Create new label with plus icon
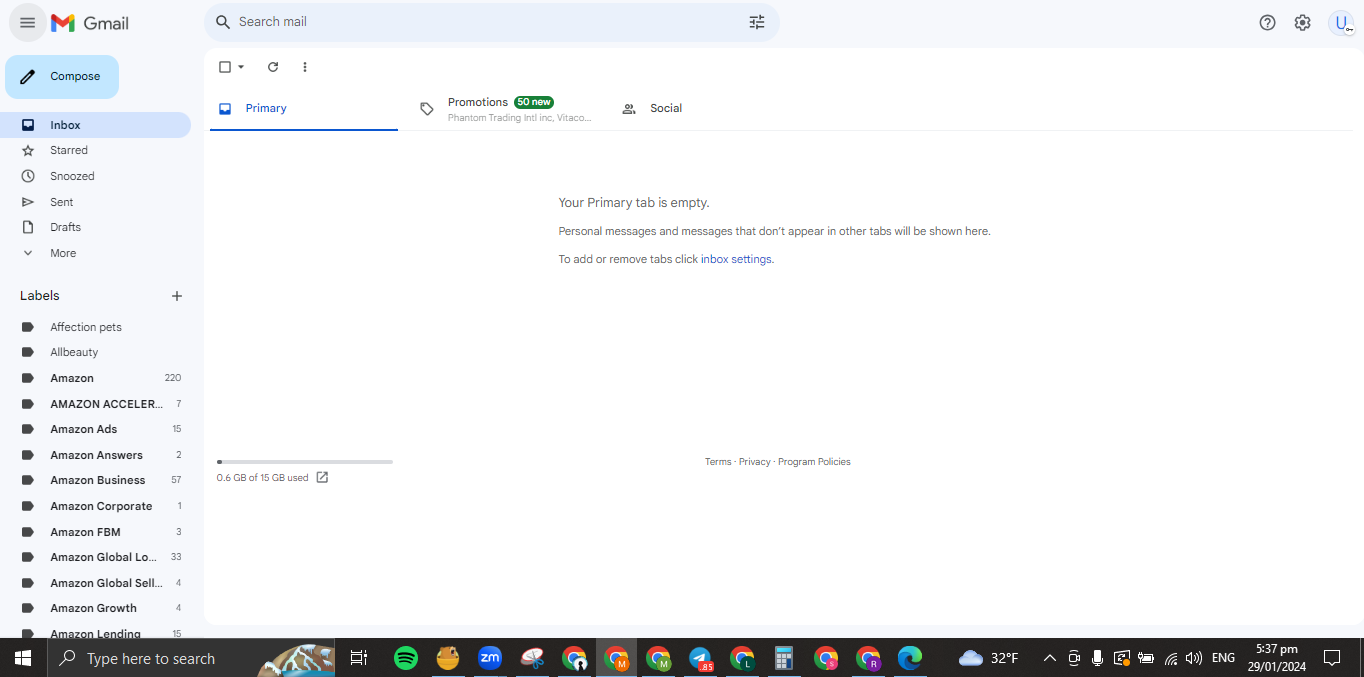Image resolution: width=1364 pixels, height=677 pixels. point(177,296)
